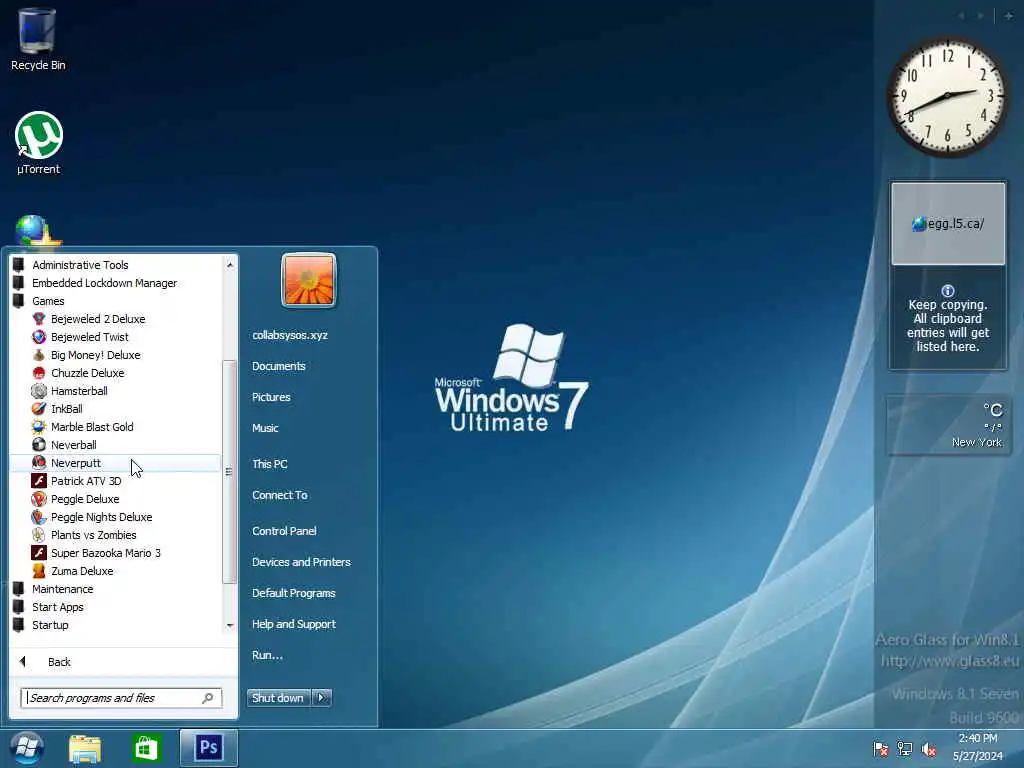Click the user account picture
Image resolution: width=1024 pixels, height=768 pixels.
(309, 280)
